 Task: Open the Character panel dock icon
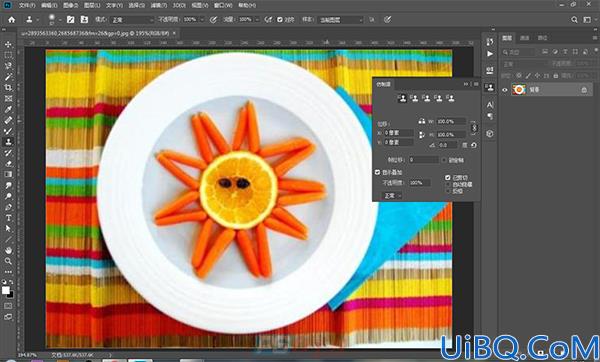490,104
